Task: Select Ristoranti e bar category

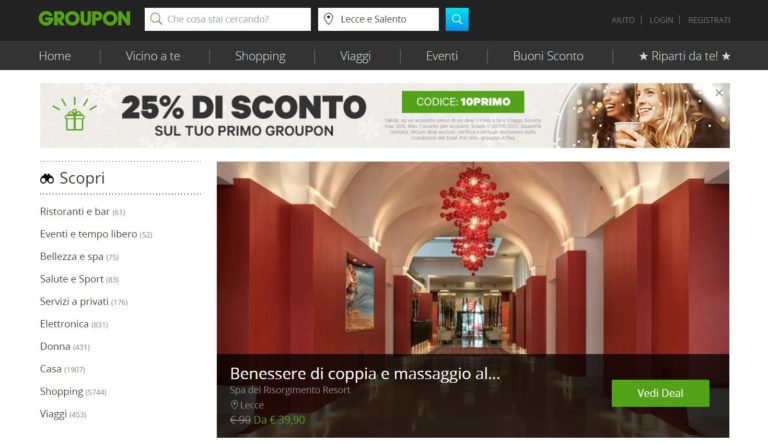Action: pos(75,212)
